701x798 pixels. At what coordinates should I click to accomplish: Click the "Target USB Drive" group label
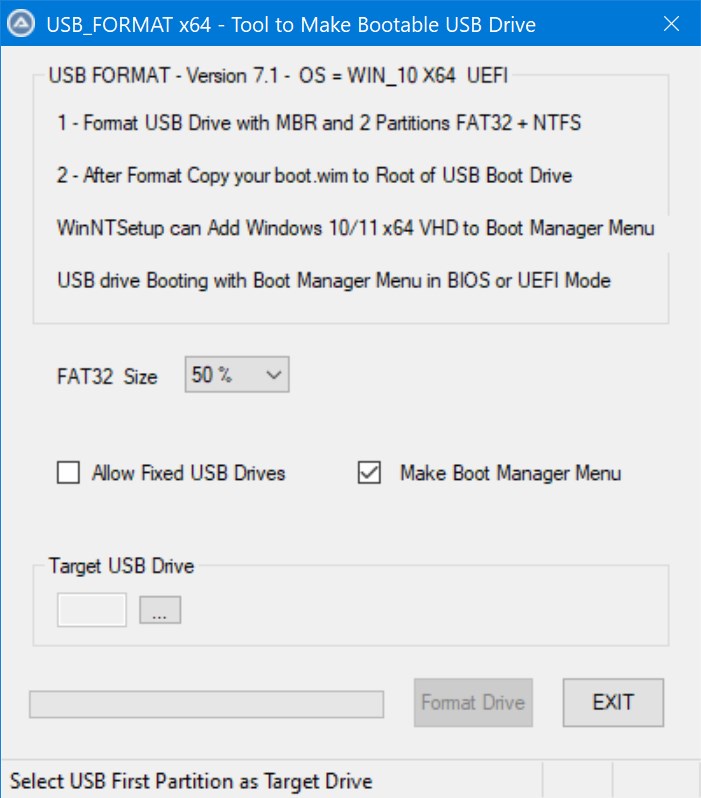click(x=121, y=566)
